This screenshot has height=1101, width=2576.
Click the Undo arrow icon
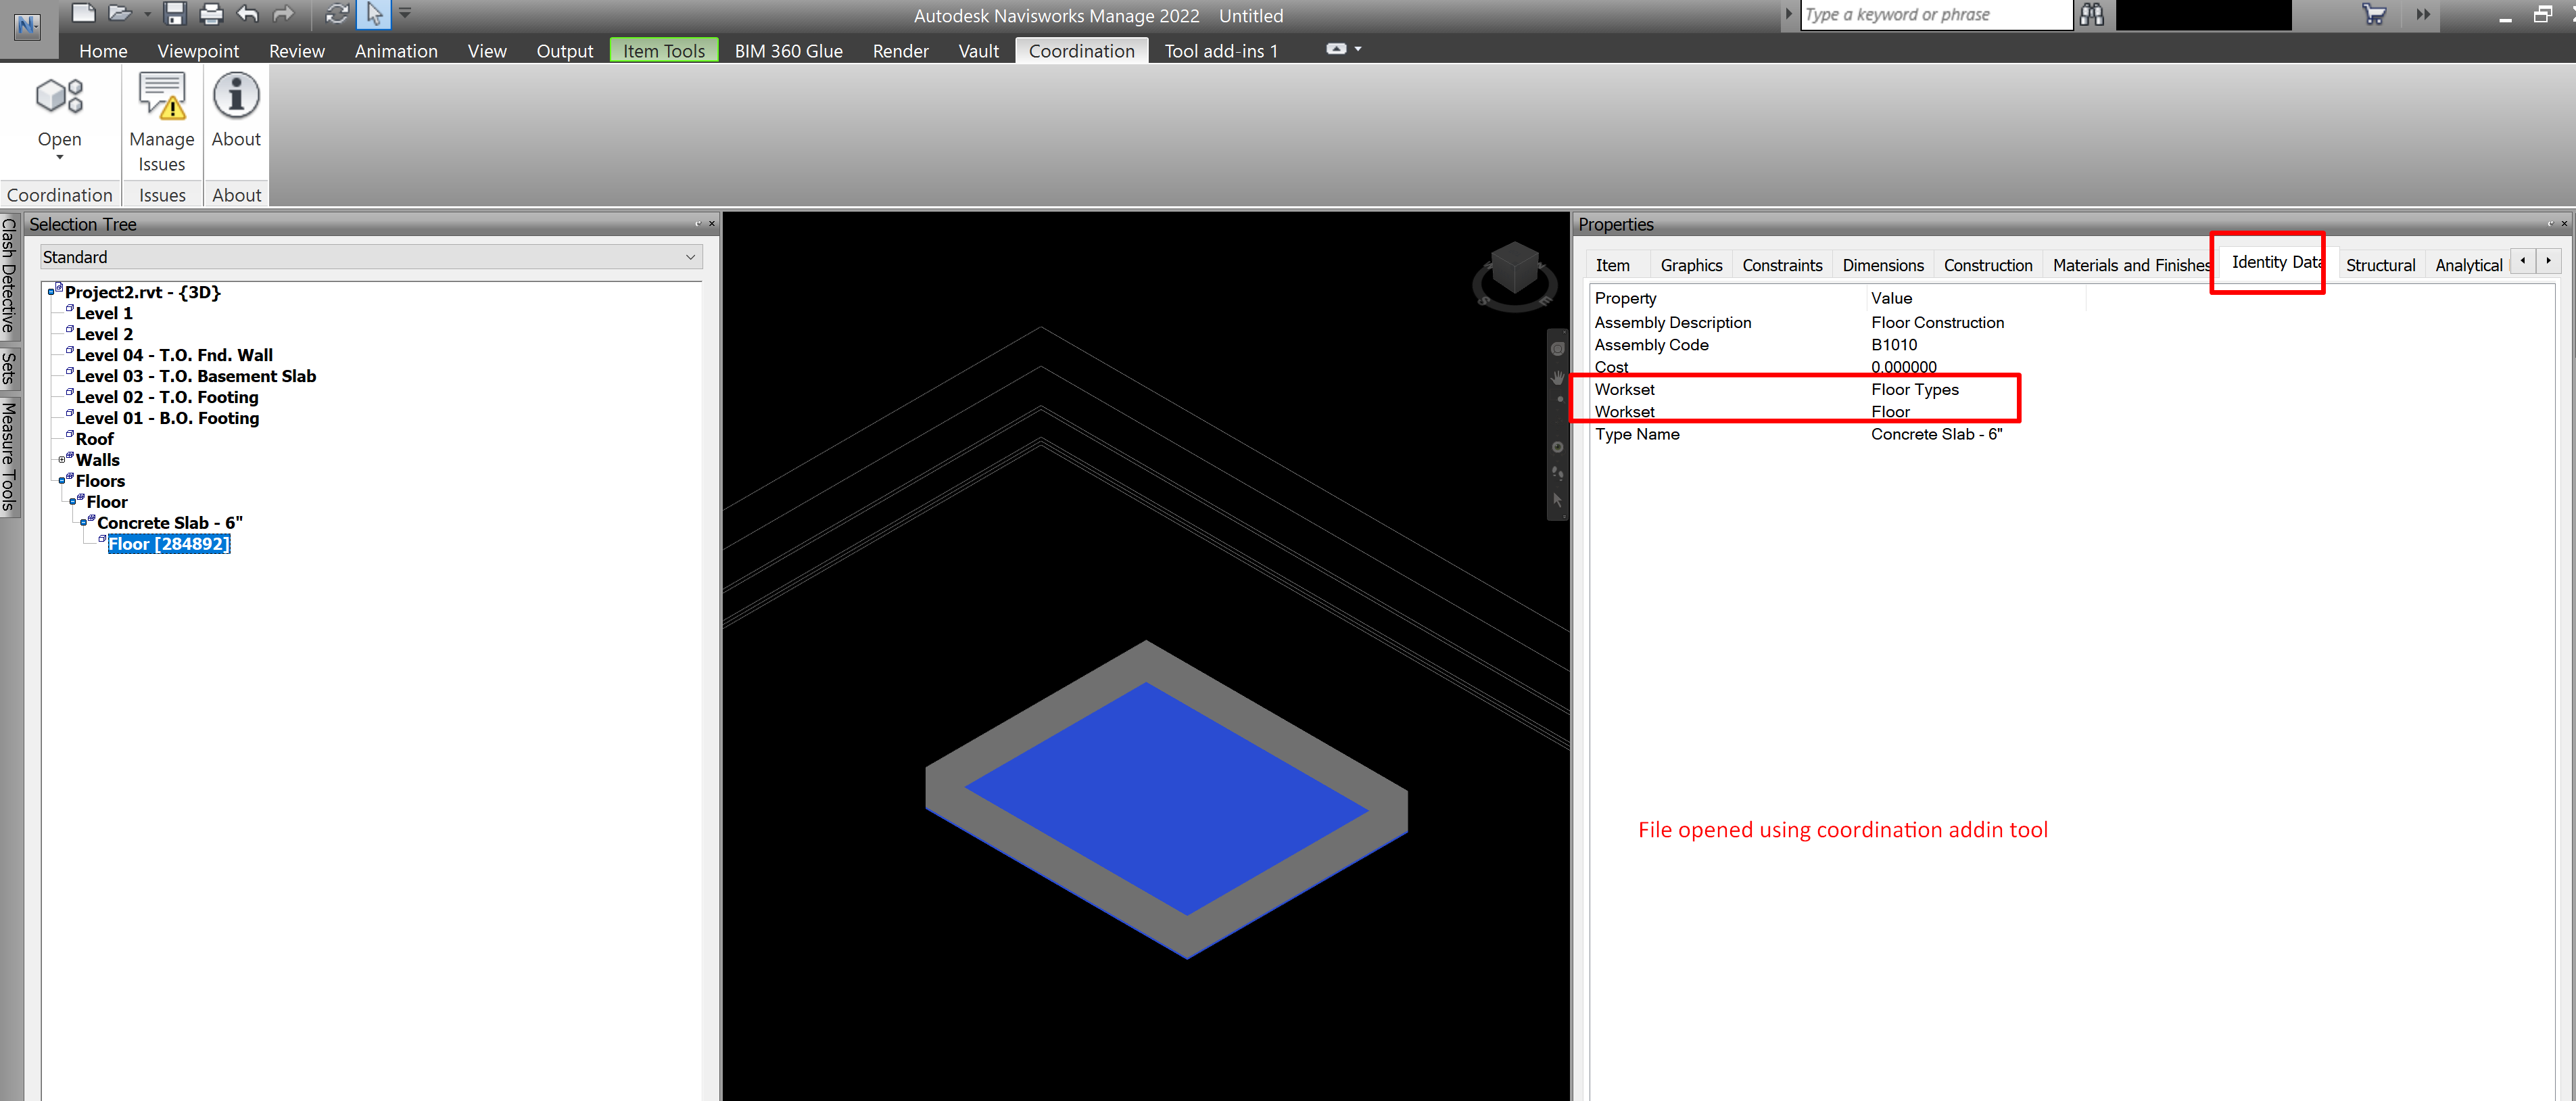[247, 14]
